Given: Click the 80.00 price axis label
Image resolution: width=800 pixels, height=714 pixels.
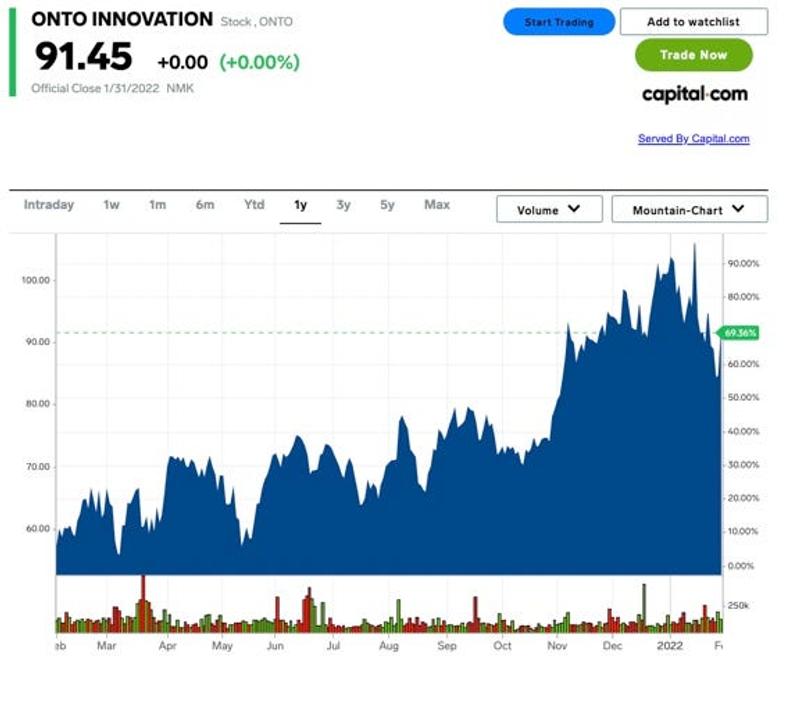Looking at the screenshot, I should (x=38, y=404).
